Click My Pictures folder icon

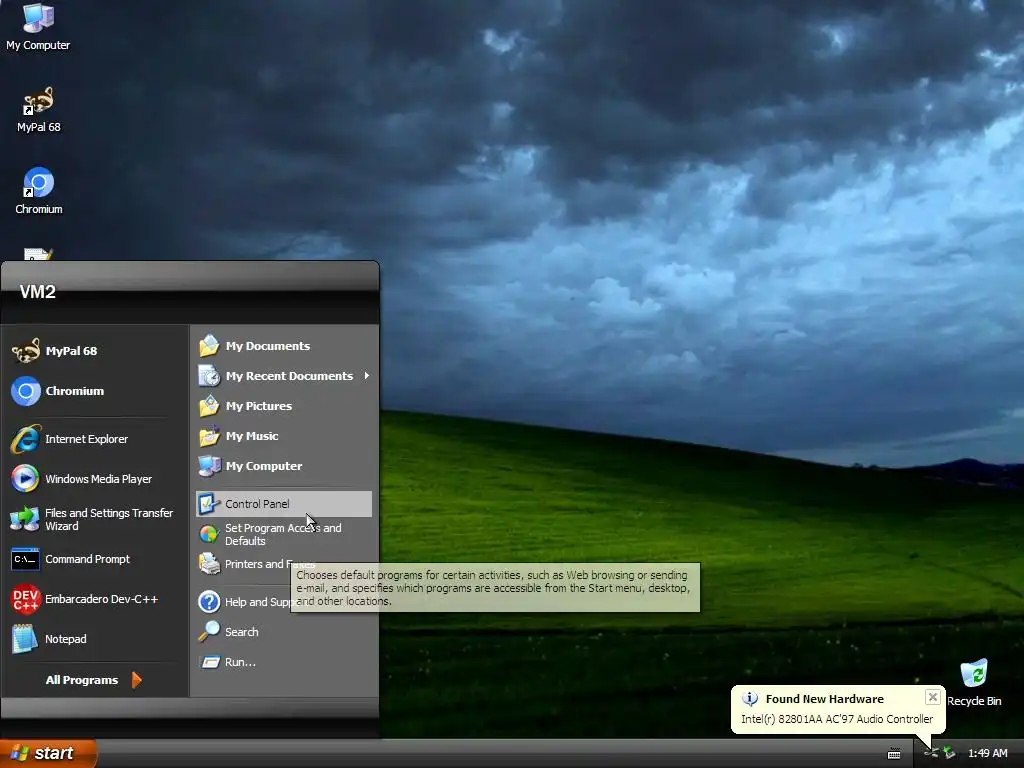point(209,406)
